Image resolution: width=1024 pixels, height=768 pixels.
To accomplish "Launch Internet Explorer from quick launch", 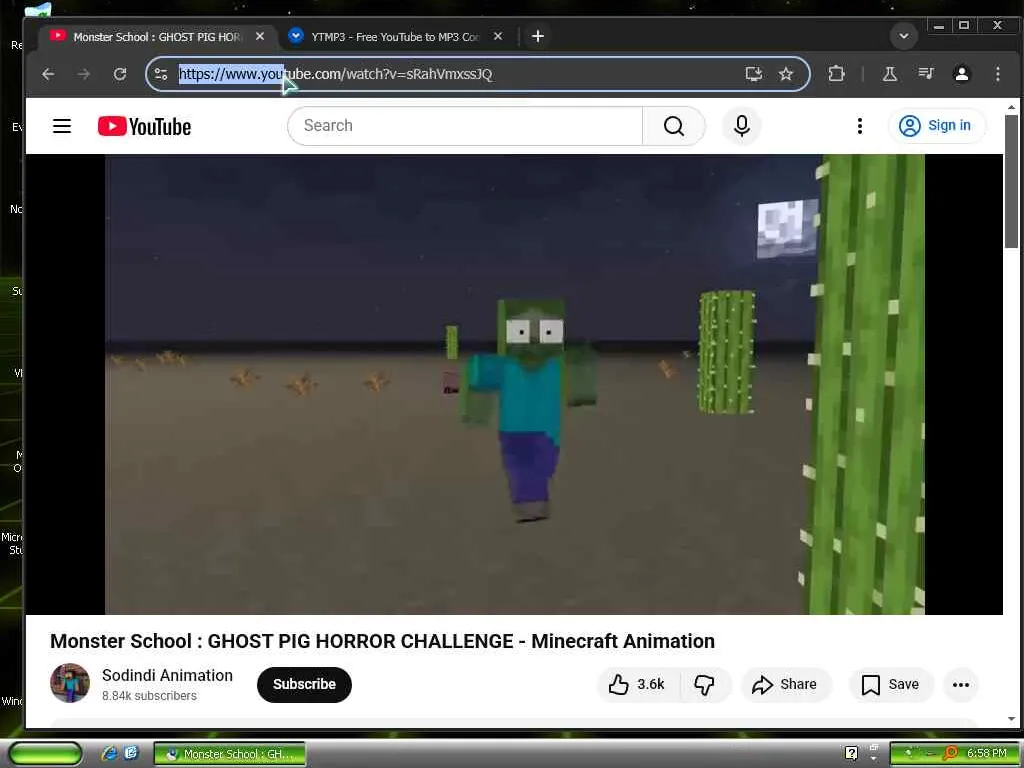I will (x=109, y=754).
